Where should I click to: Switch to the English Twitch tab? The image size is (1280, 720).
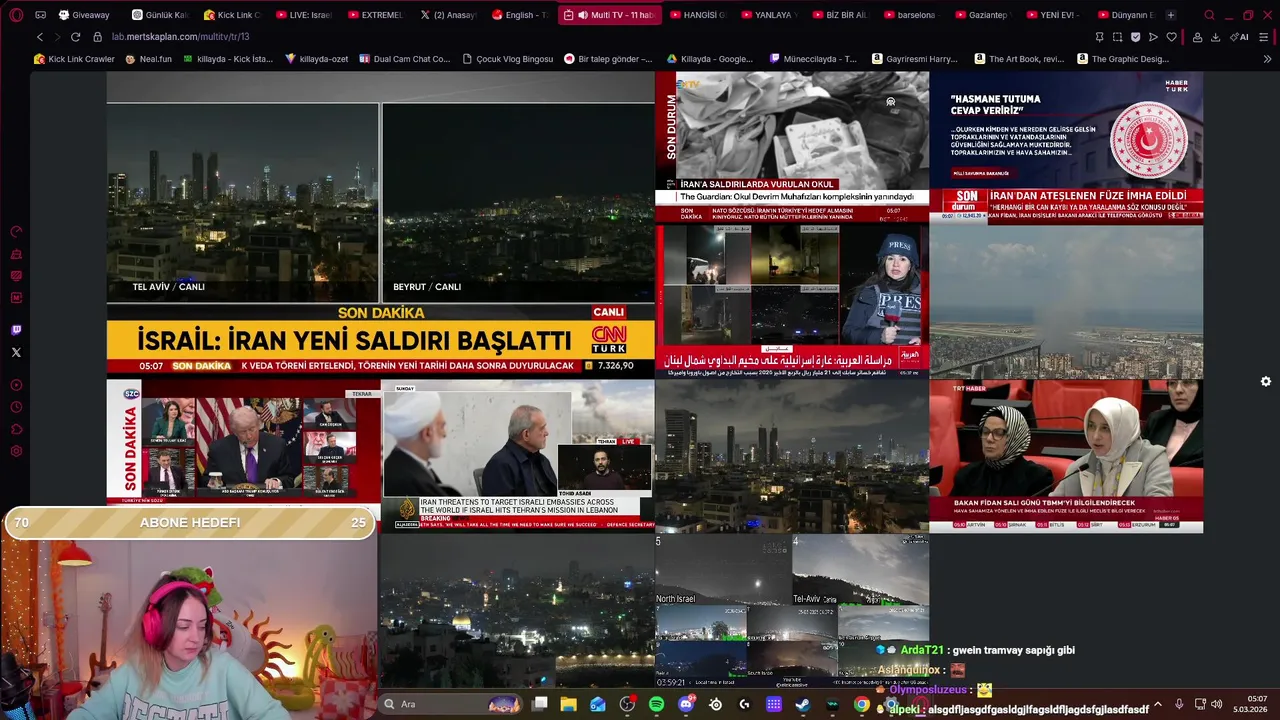[519, 15]
